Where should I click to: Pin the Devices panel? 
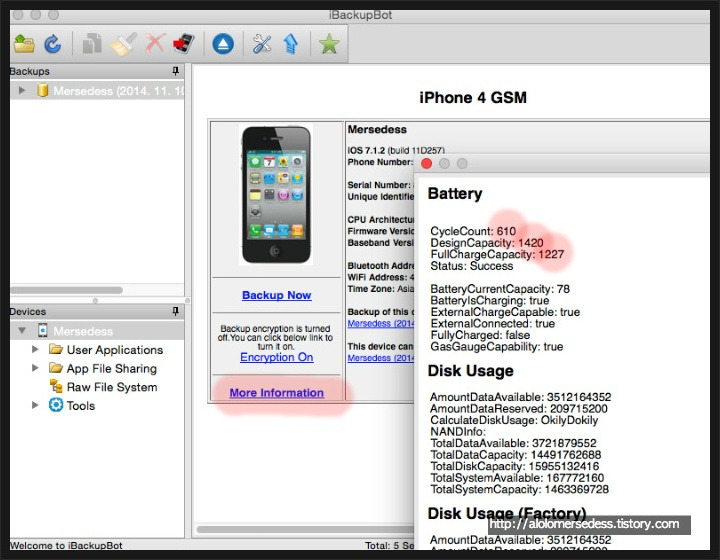tap(175, 311)
